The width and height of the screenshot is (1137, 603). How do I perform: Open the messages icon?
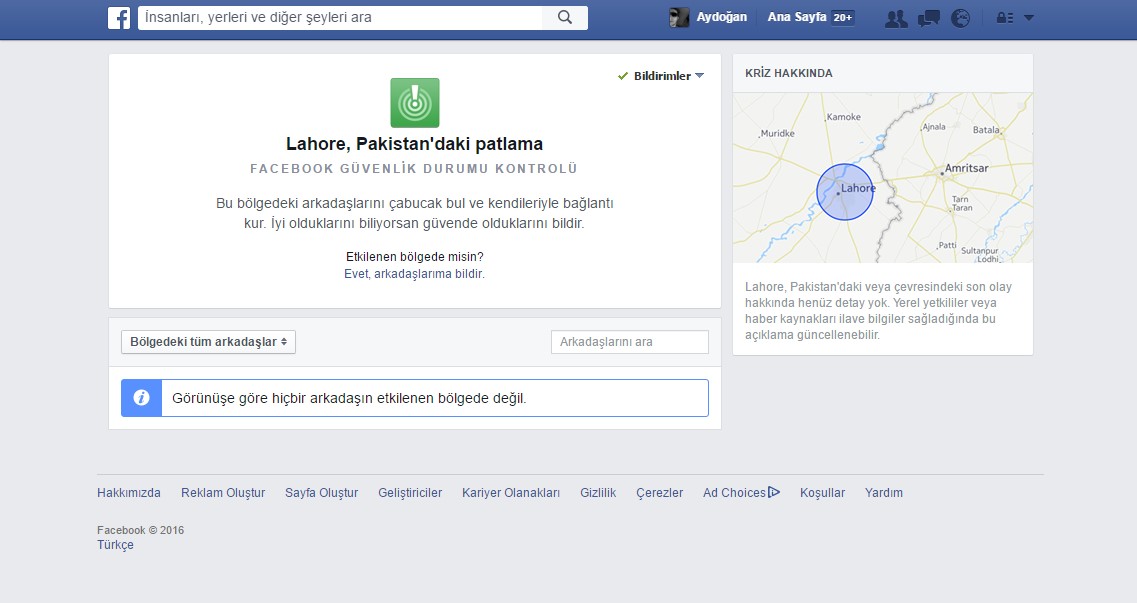pyautogui.click(x=928, y=18)
